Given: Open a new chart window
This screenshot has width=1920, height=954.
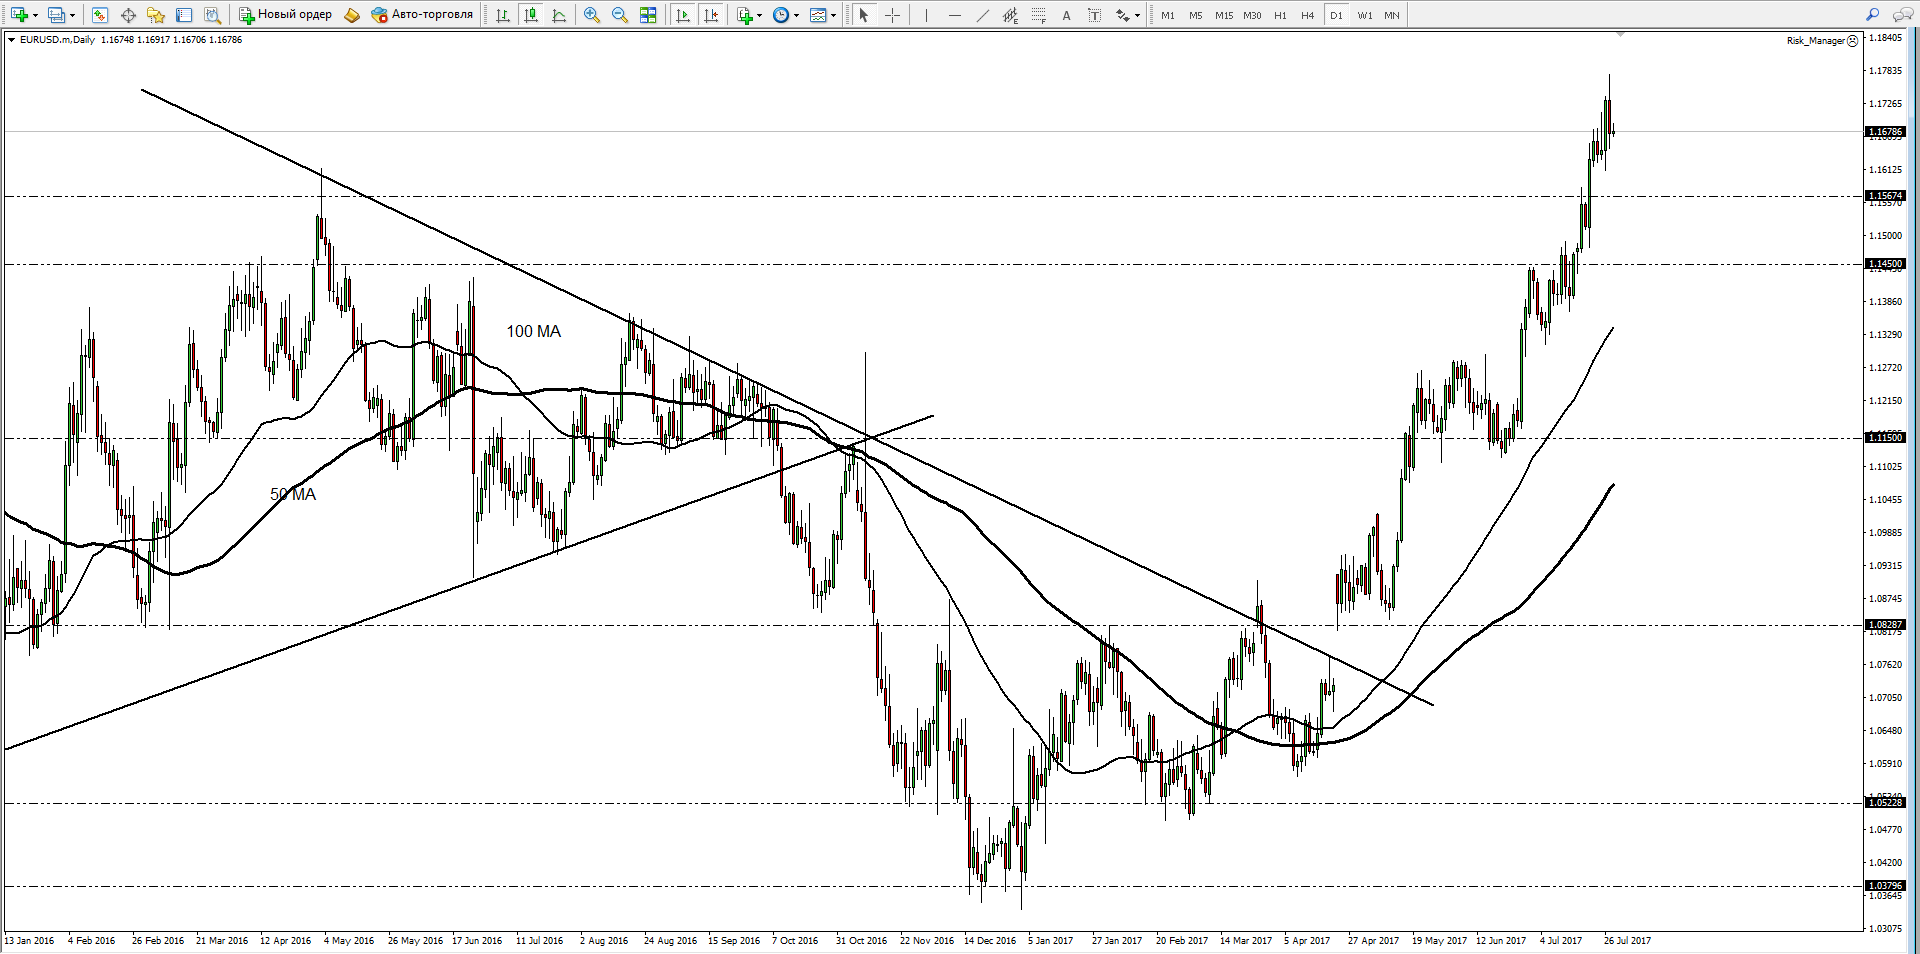Looking at the screenshot, I should point(19,15).
